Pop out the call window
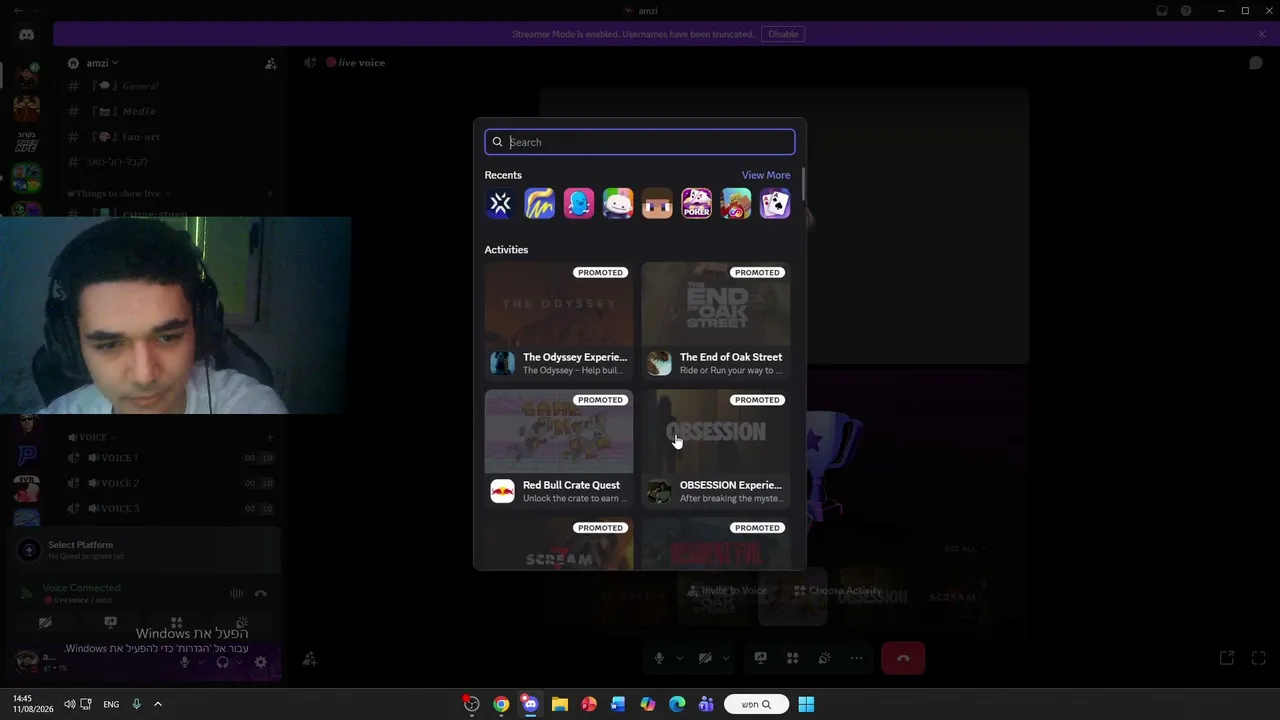Image resolution: width=1280 pixels, height=720 pixels. pyautogui.click(x=1227, y=658)
